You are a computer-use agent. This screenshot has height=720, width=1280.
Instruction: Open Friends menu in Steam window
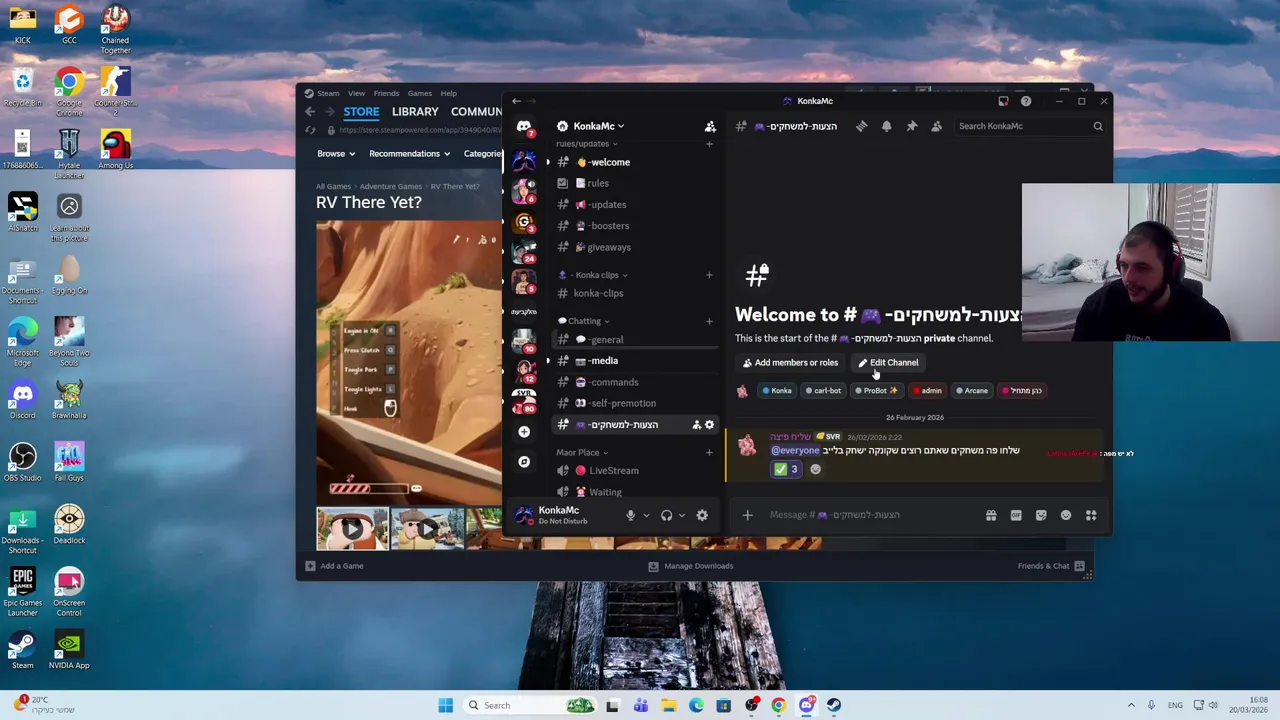(x=386, y=93)
